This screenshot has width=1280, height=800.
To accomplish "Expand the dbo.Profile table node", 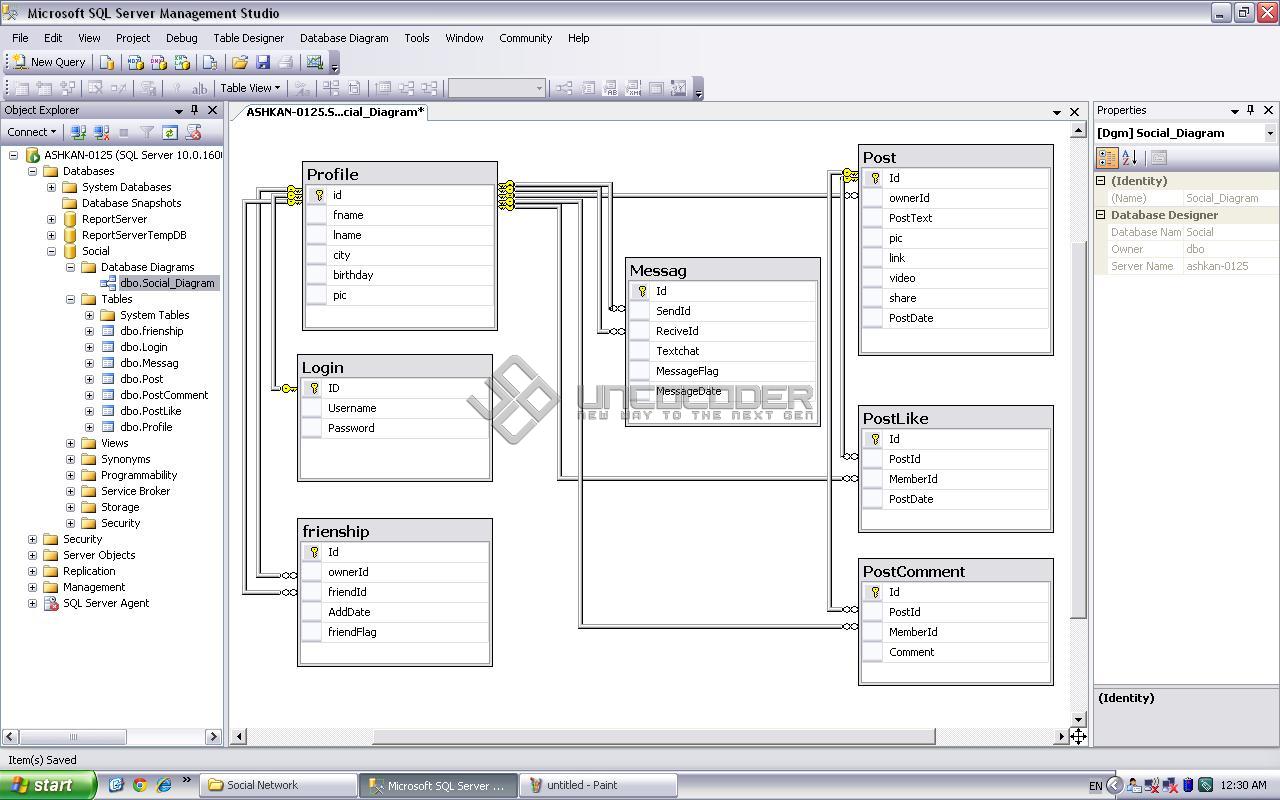I will click(89, 427).
